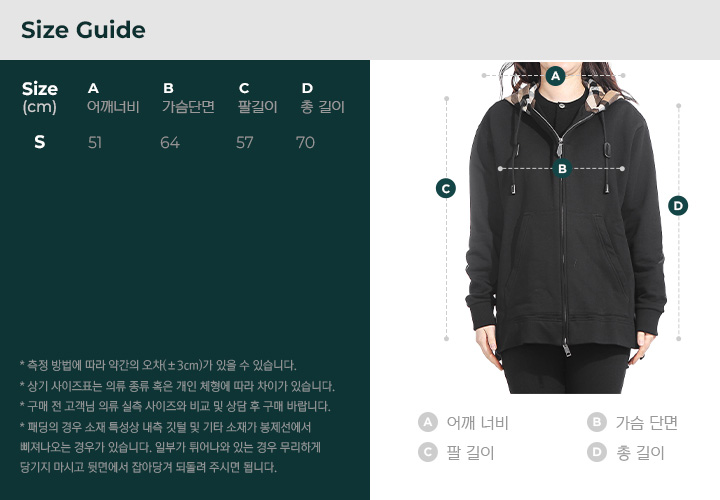Click the gray A legend icon for 어깨 너비
Image resolution: width=720 pixels, height=500 pixels.
tap(428, 422)
